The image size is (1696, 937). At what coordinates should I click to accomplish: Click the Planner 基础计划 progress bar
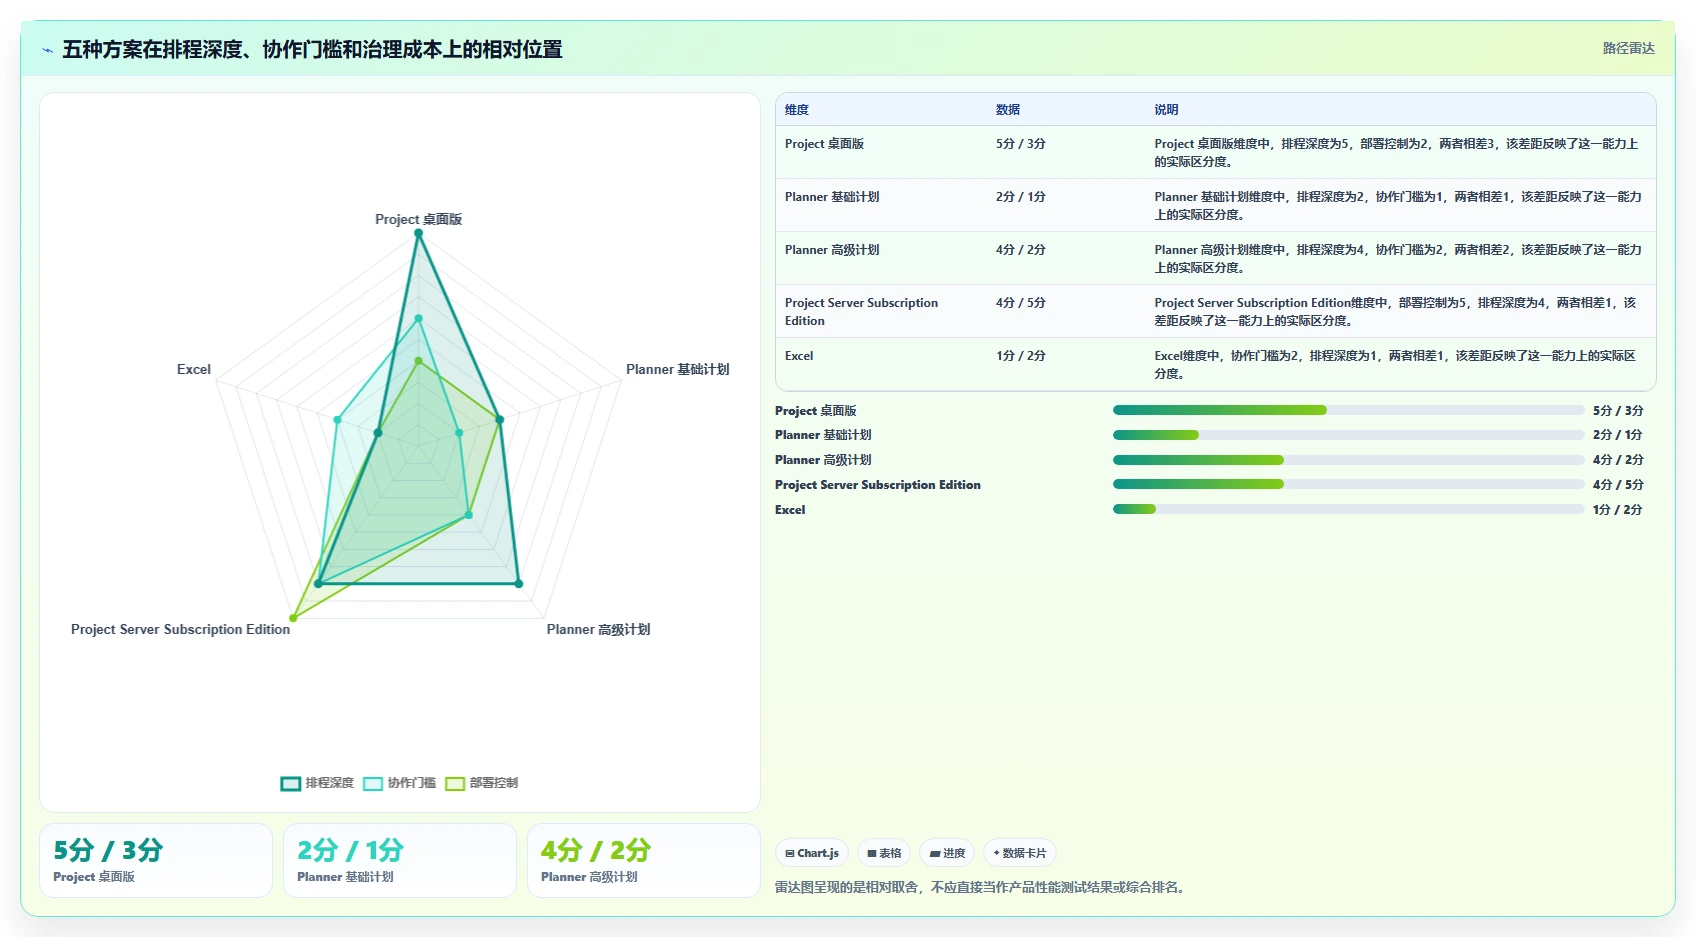pyautogui.click(x=1349, y=435)
